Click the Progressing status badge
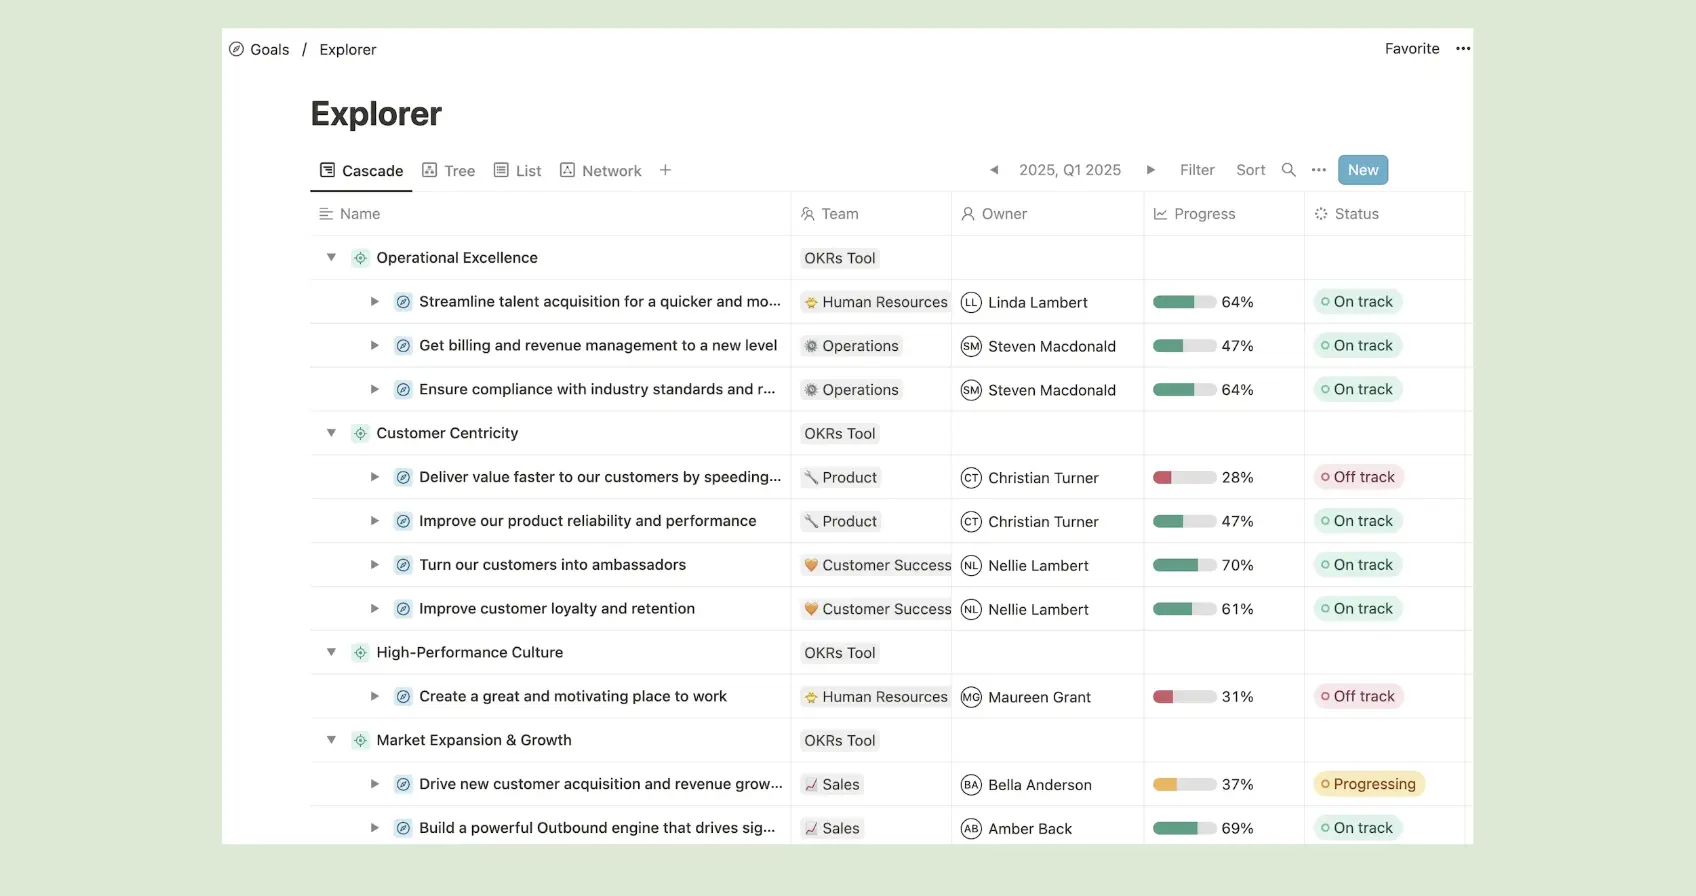This screenshot has height=896, width=1696. click(x=1369, y=784)
